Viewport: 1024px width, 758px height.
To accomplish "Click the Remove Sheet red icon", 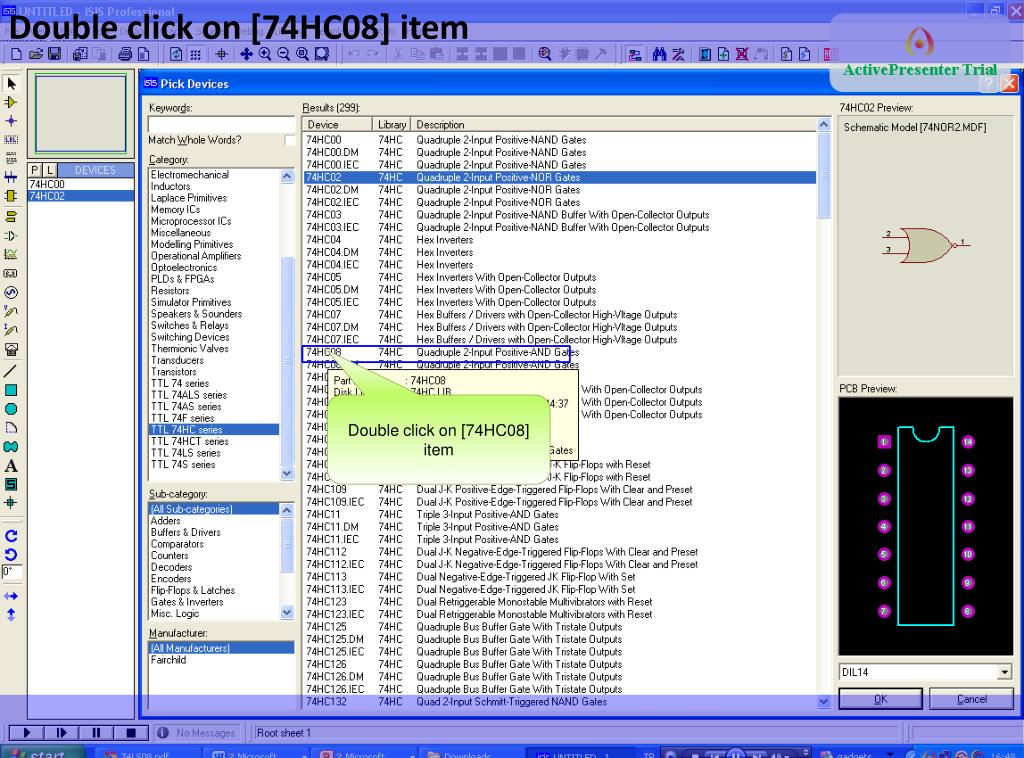I will (742, 54).
